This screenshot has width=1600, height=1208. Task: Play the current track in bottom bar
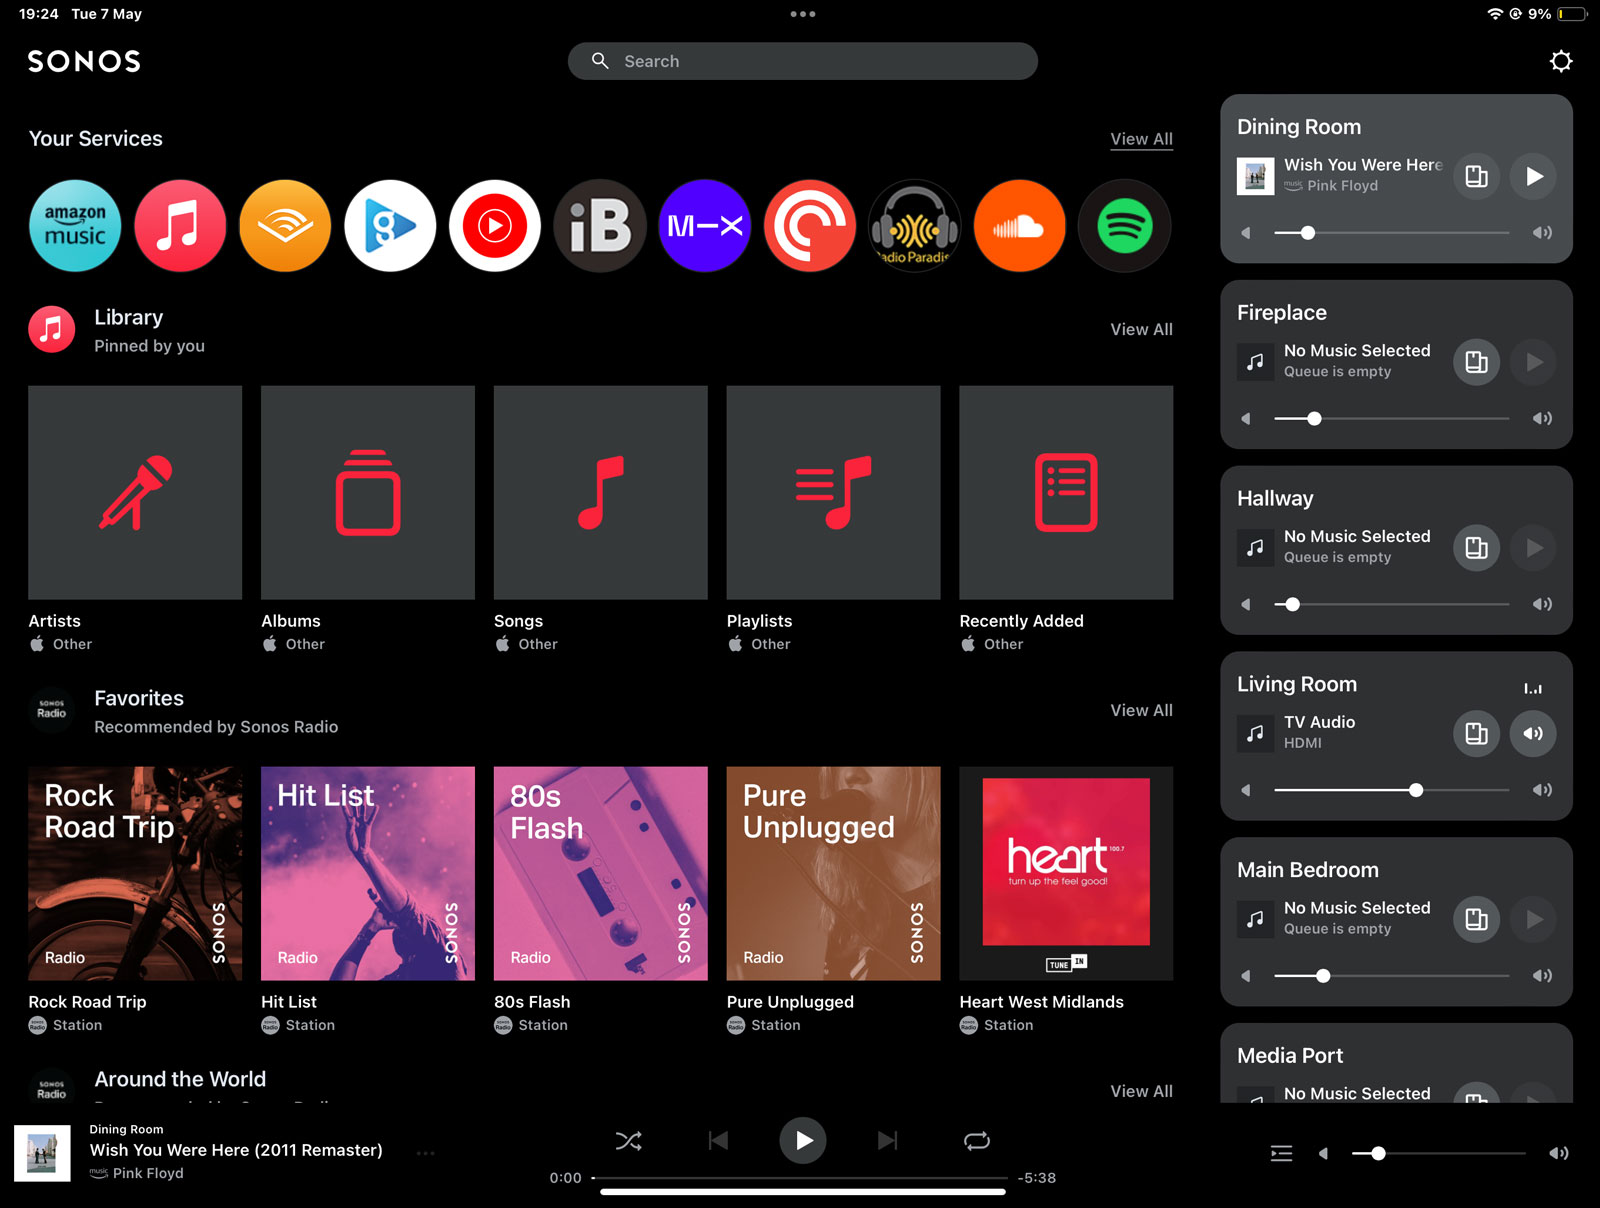point(803,1141)
